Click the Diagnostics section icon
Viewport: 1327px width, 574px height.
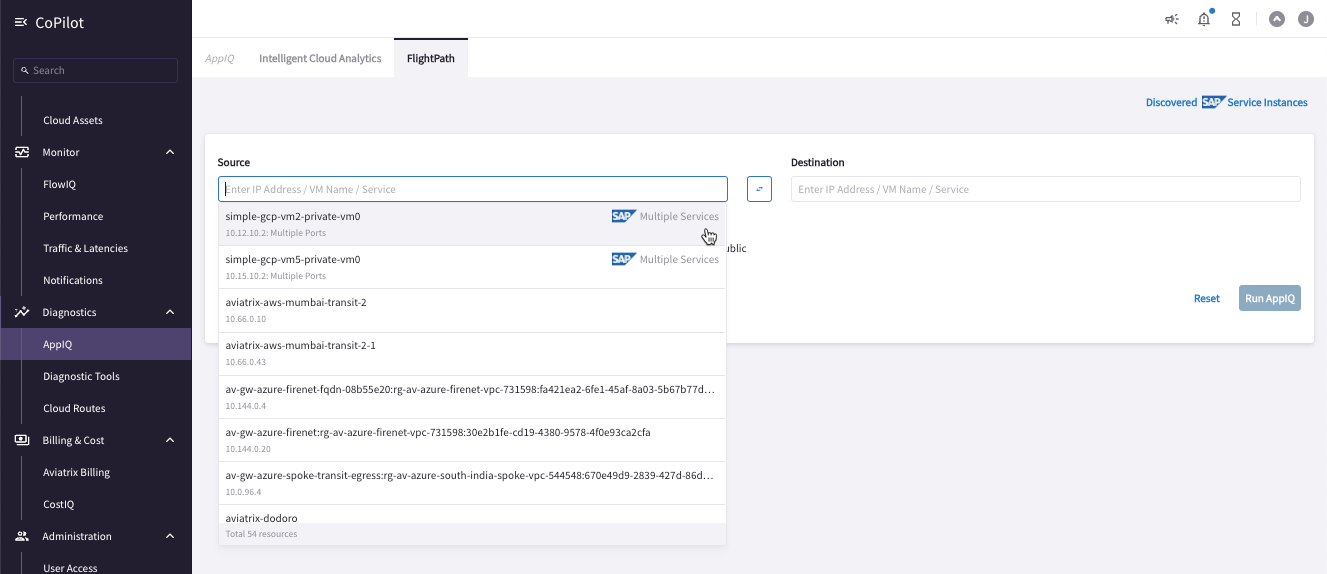[22, 312]
